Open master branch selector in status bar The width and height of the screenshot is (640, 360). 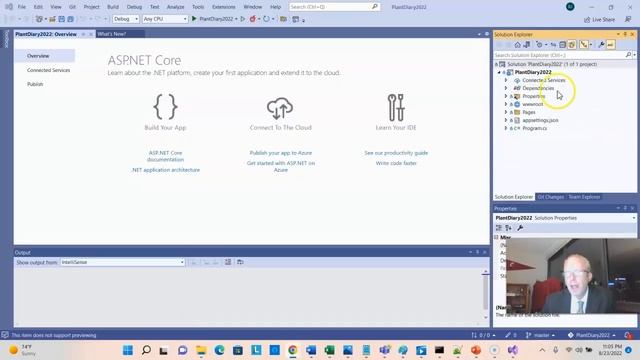pyautogui.click(x=540, y=335)
